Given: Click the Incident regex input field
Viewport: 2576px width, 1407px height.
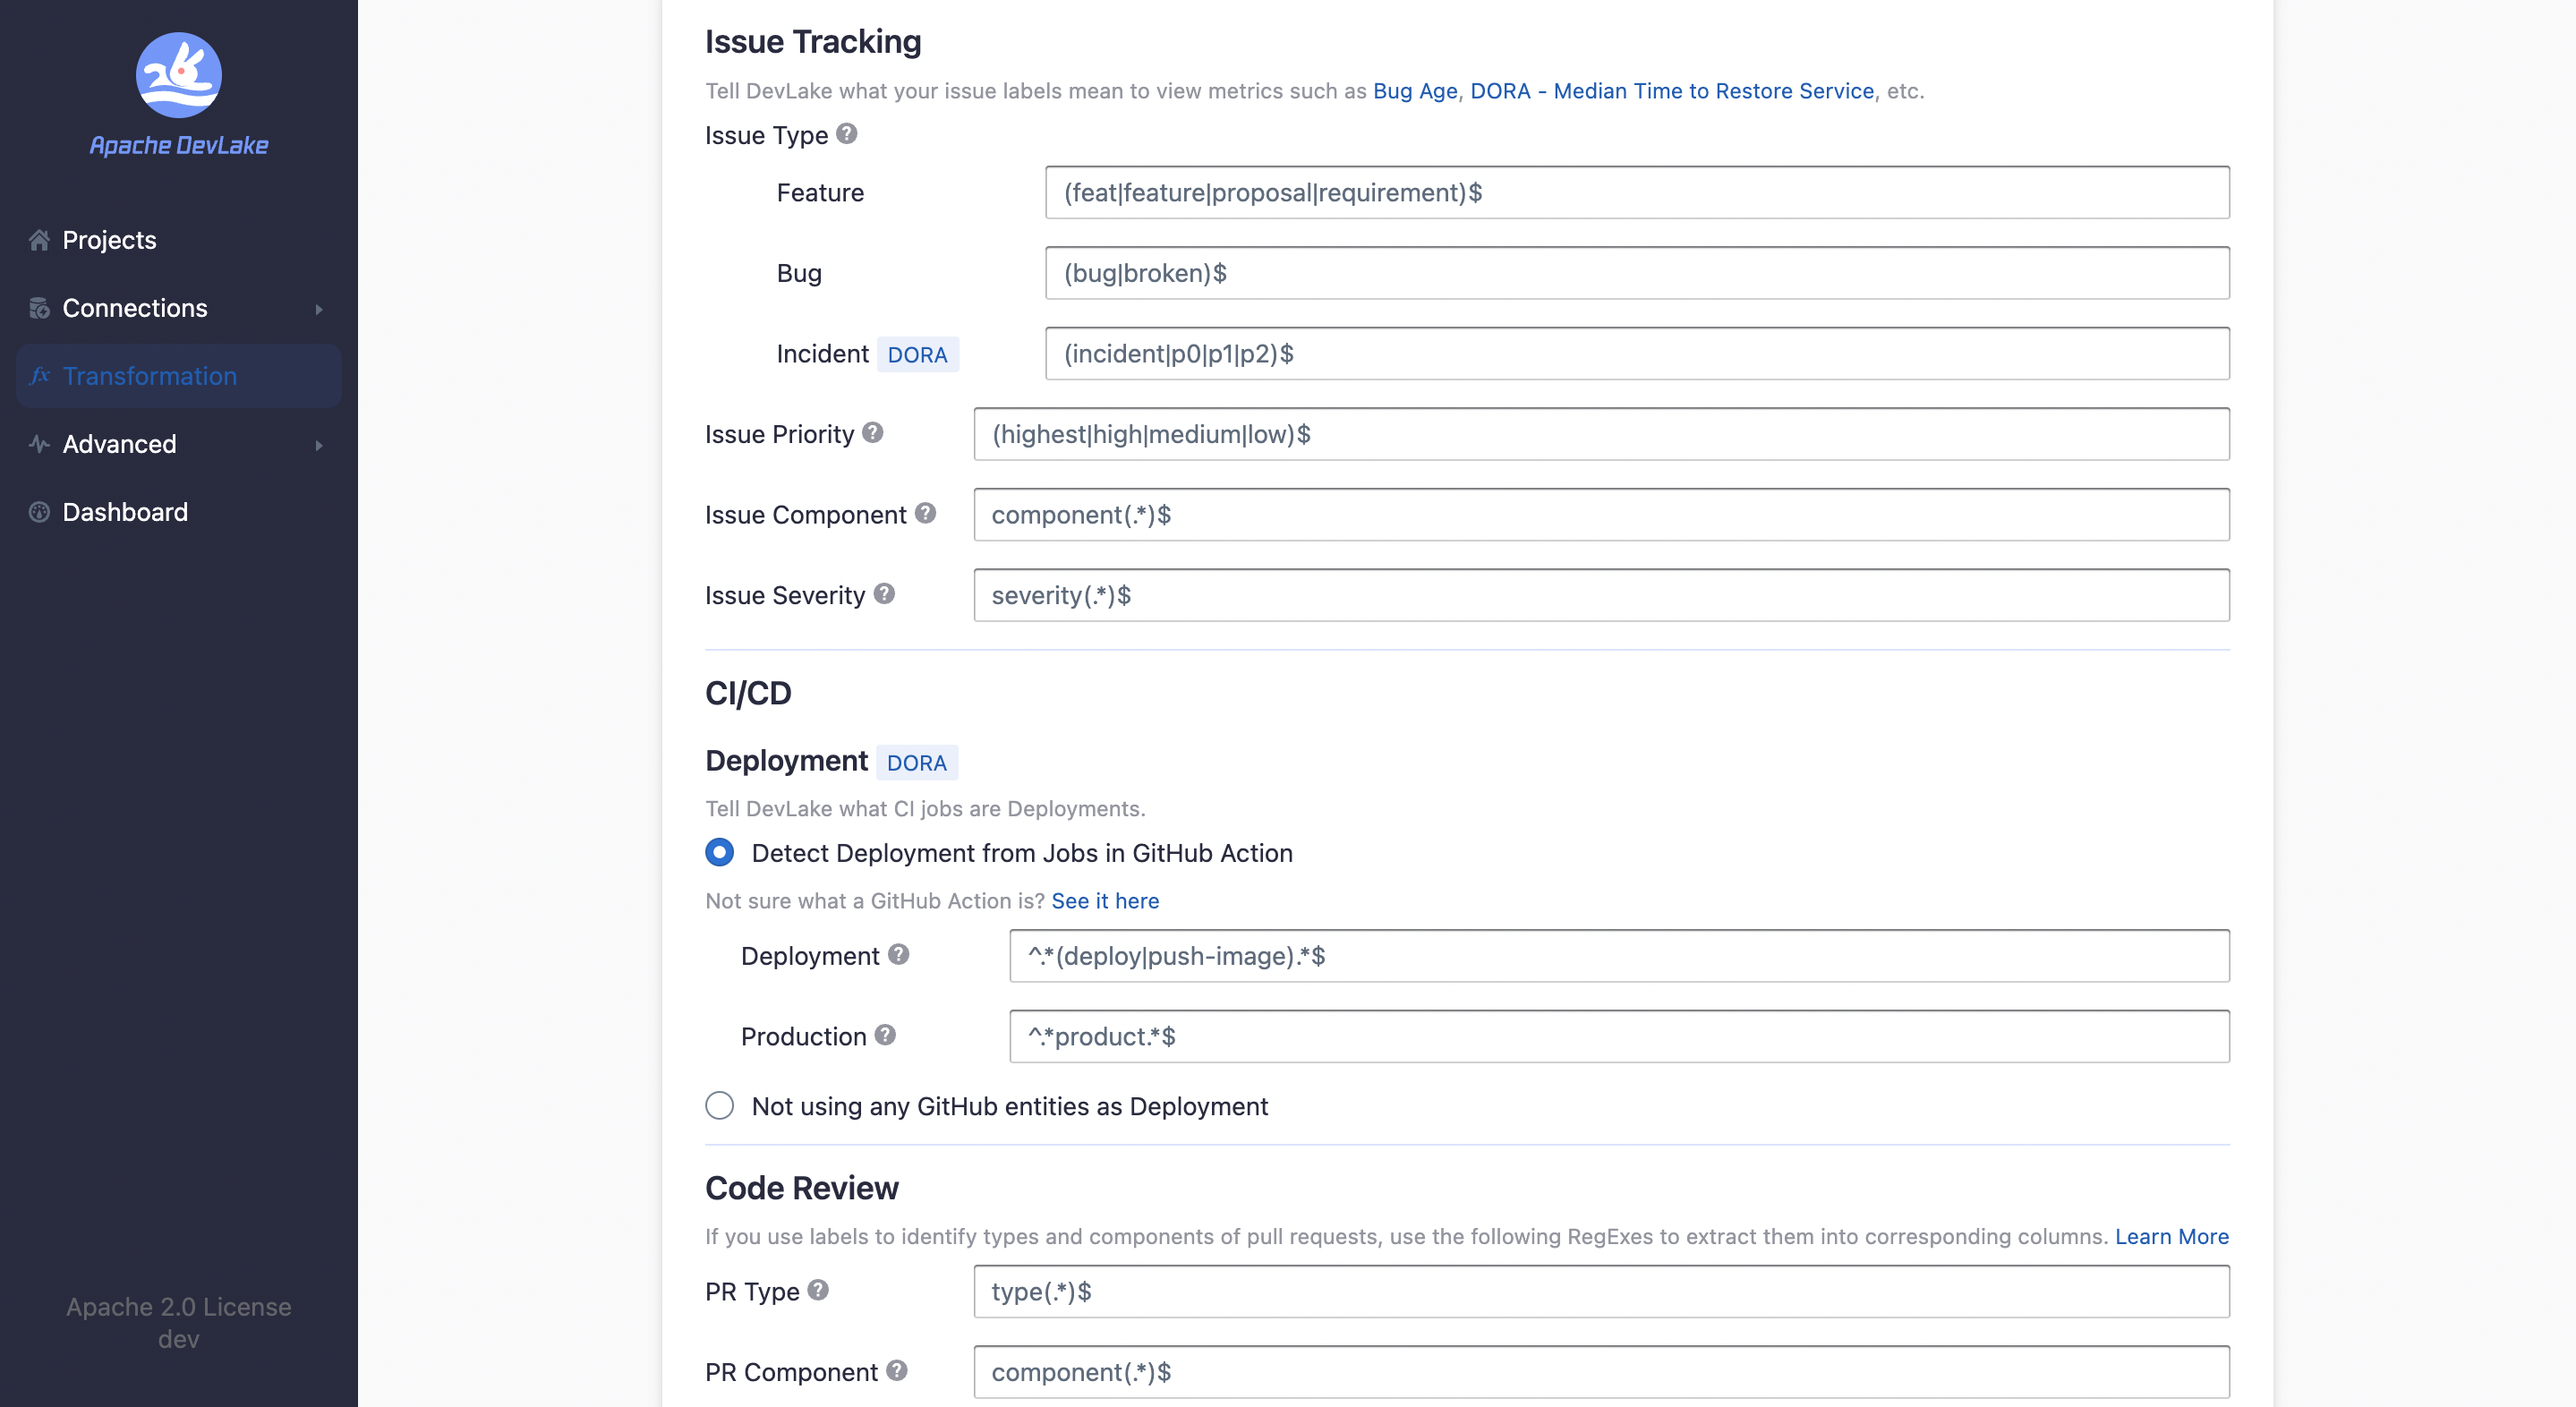Looking at the screenshot, I should point(1636,354).
